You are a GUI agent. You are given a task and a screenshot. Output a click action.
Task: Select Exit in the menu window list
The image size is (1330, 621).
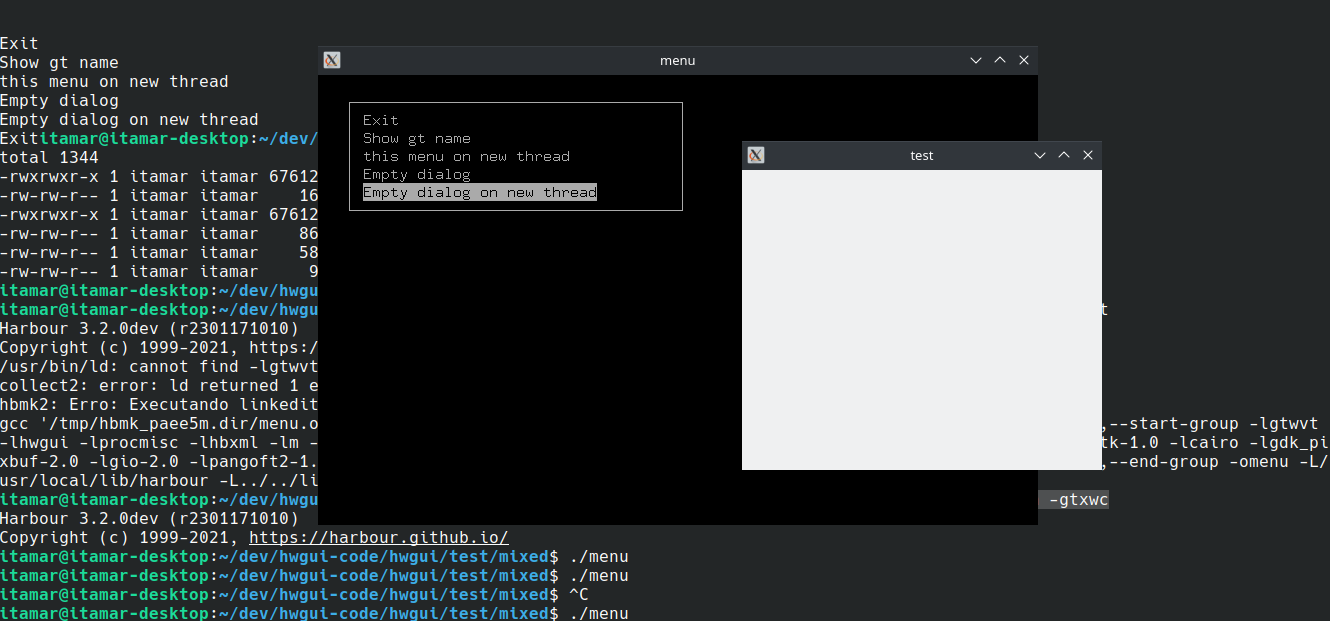pos(381,120)
